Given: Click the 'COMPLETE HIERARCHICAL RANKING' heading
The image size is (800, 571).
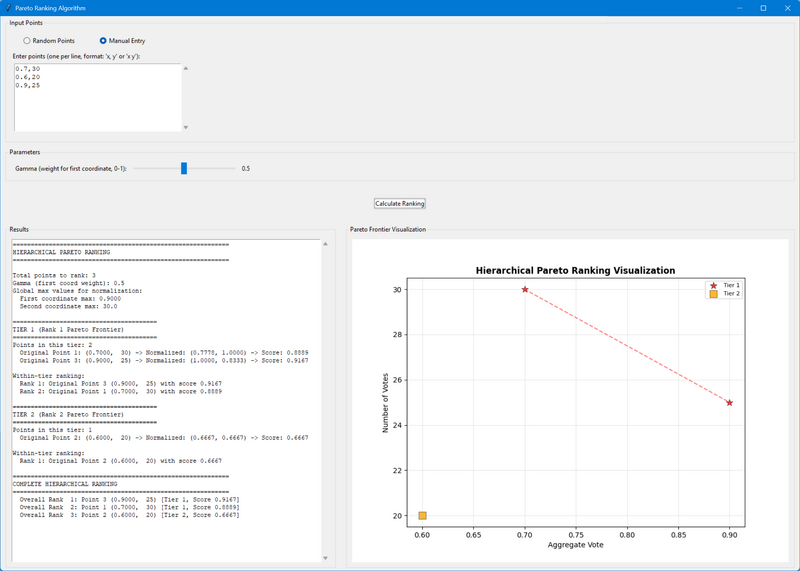Looking at the screenshot, I should [x=65, y=484].
